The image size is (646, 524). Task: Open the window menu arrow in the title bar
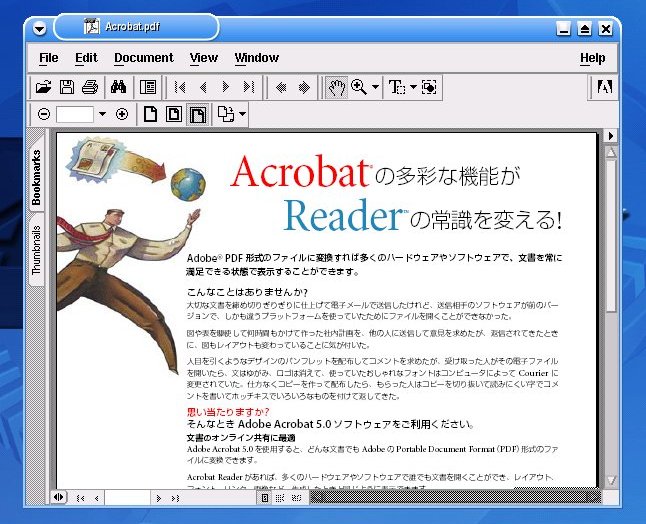(40, 28)
